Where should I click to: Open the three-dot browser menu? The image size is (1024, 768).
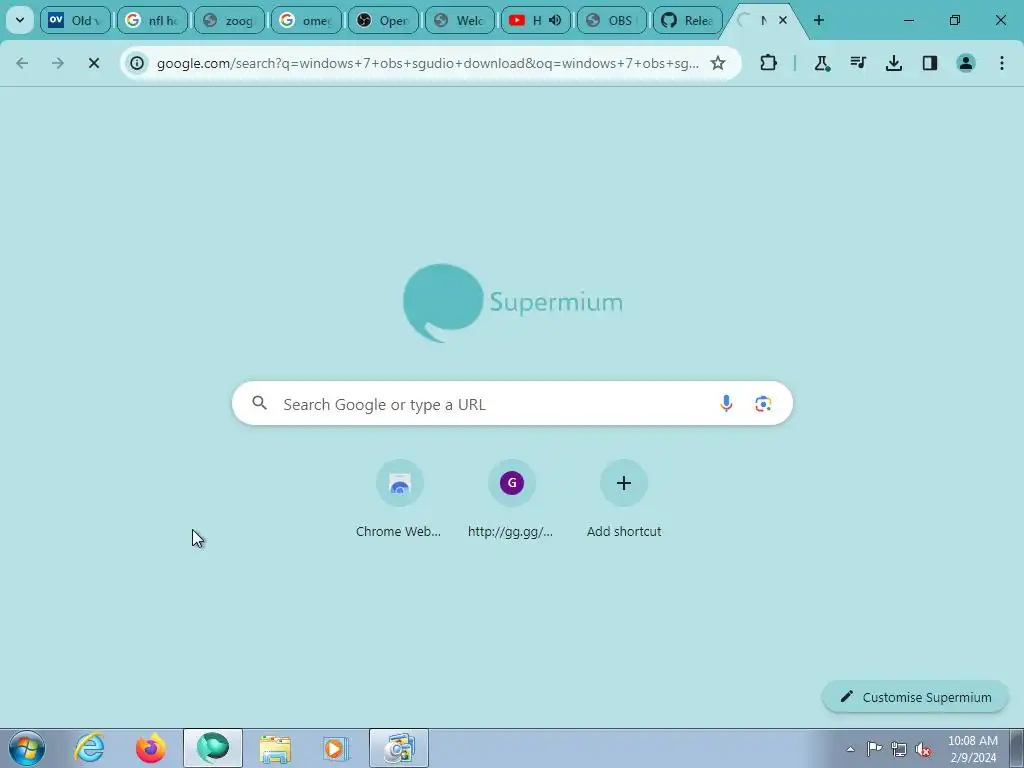coord(1002,63)
